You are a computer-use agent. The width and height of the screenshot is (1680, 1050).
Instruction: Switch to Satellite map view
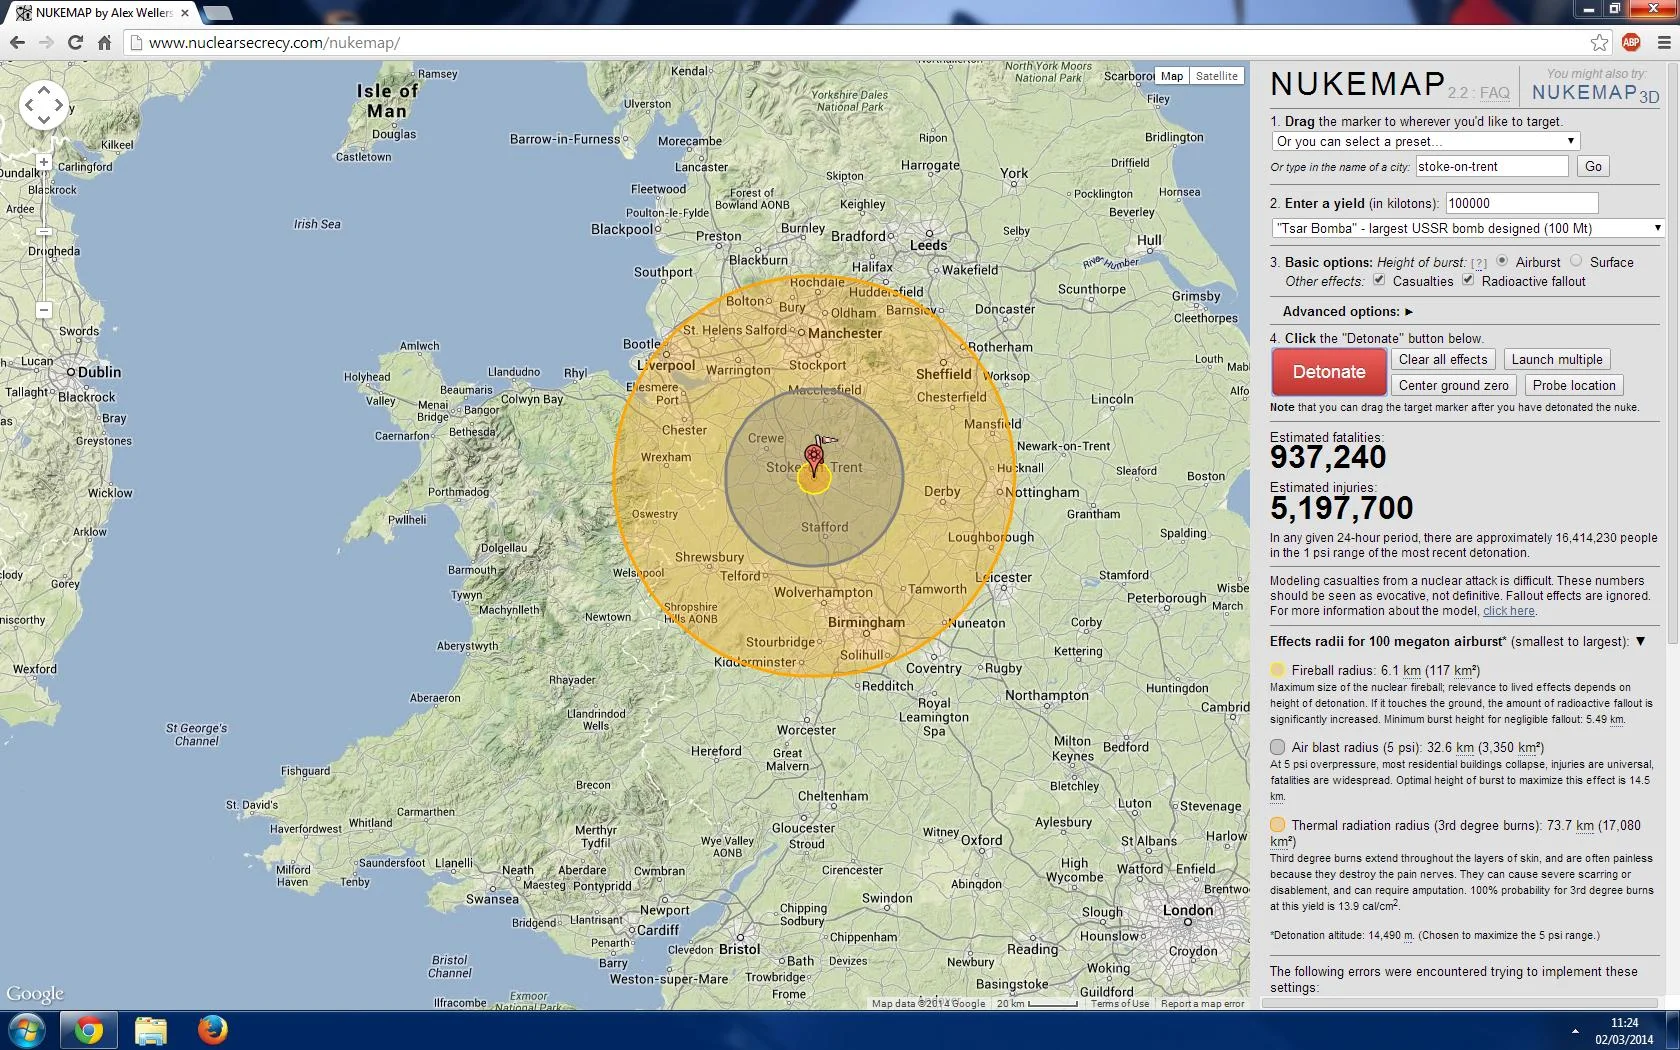1217,76
